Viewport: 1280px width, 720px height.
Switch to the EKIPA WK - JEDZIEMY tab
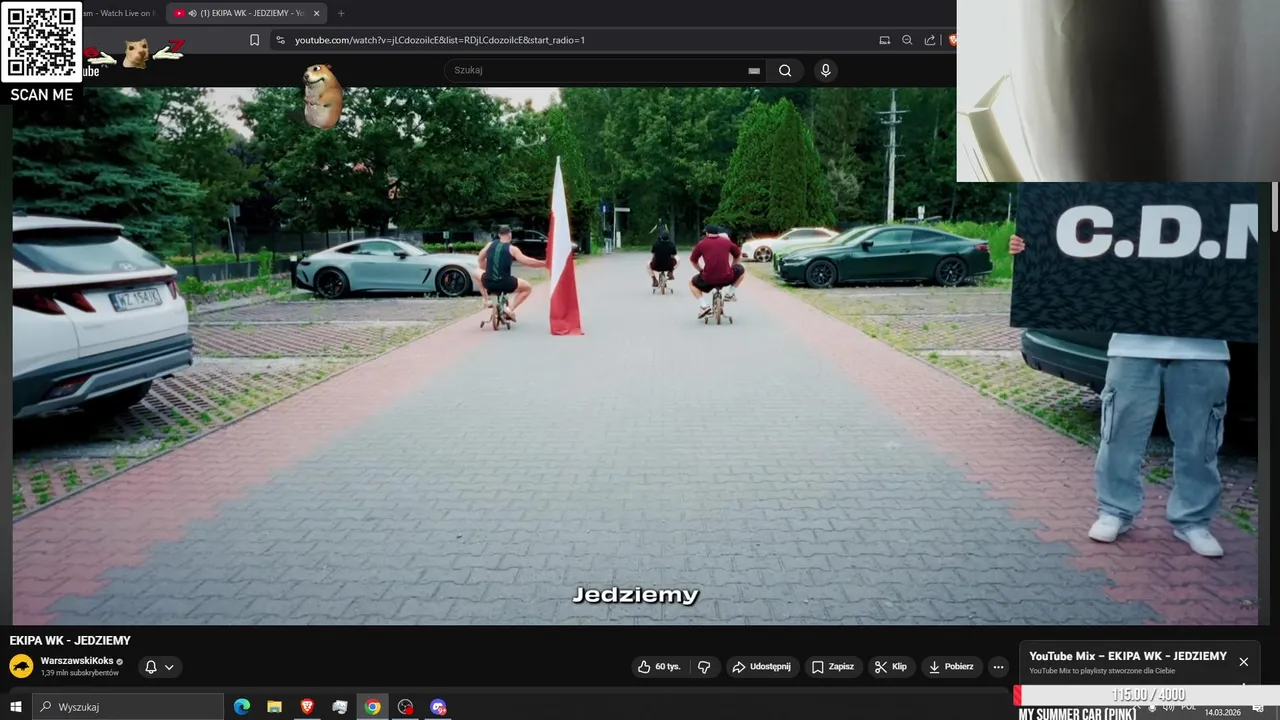pyautogui.click(x=248, y=13)
